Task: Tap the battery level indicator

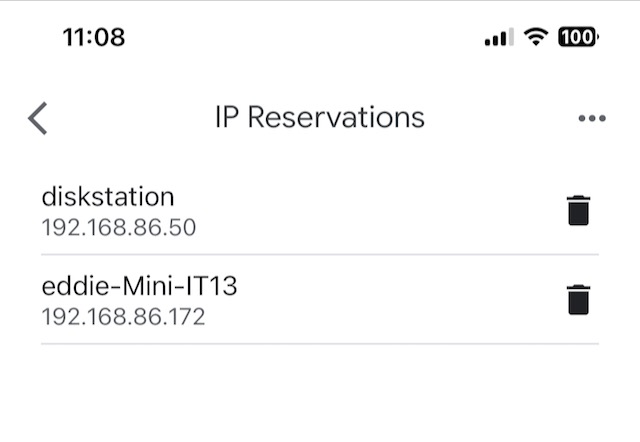Action: click(578, 38)
